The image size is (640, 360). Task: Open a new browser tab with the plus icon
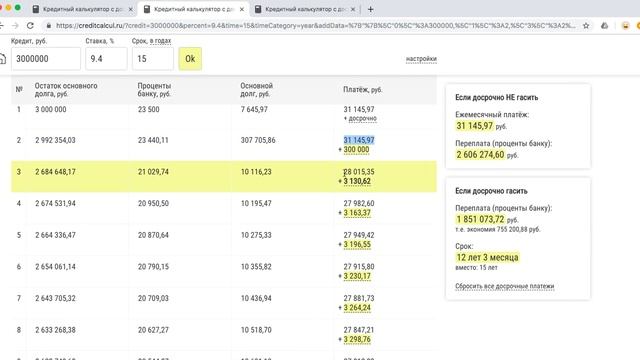370,9
